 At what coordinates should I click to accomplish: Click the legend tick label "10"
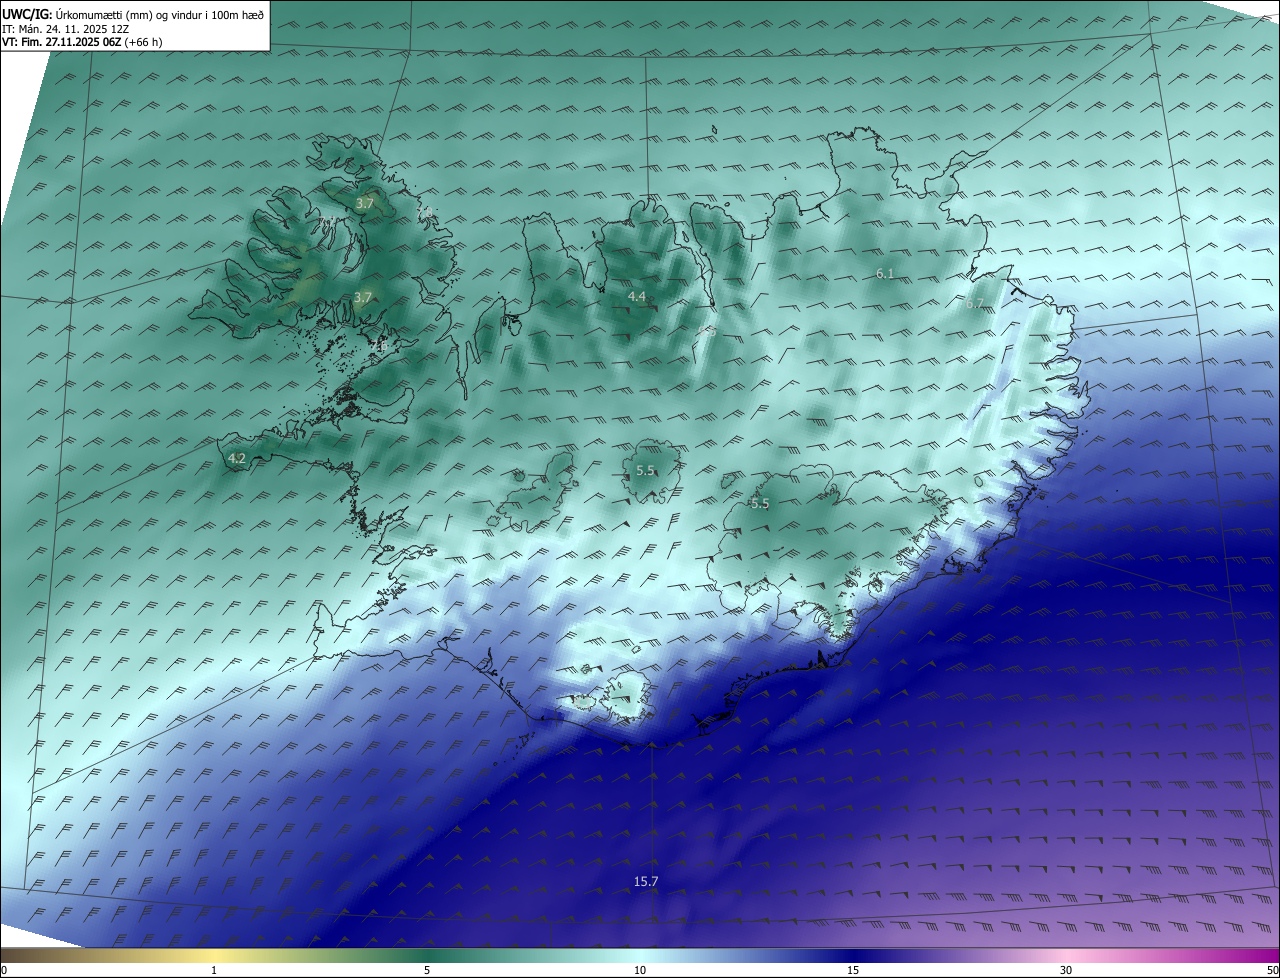(x=640, y=970)
